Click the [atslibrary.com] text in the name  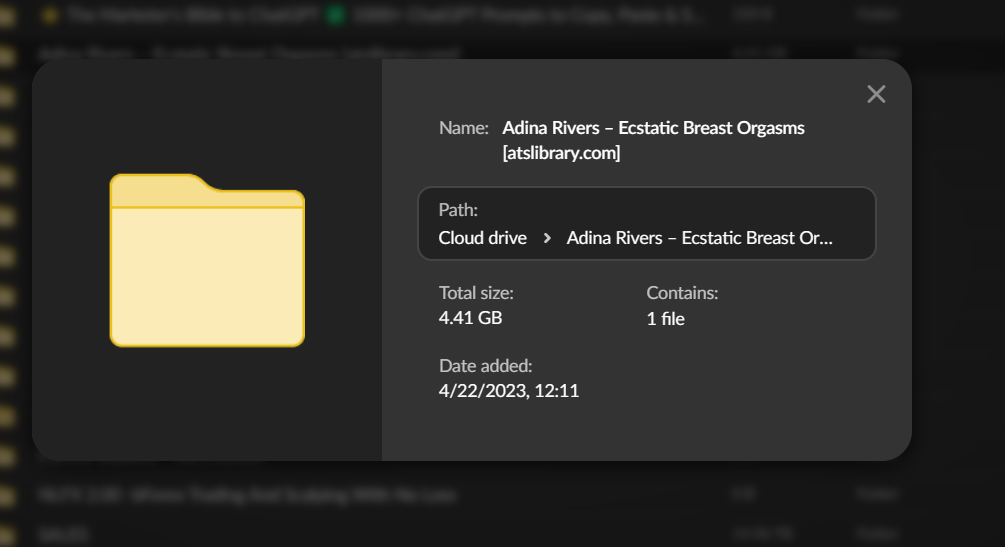(561, 153)
